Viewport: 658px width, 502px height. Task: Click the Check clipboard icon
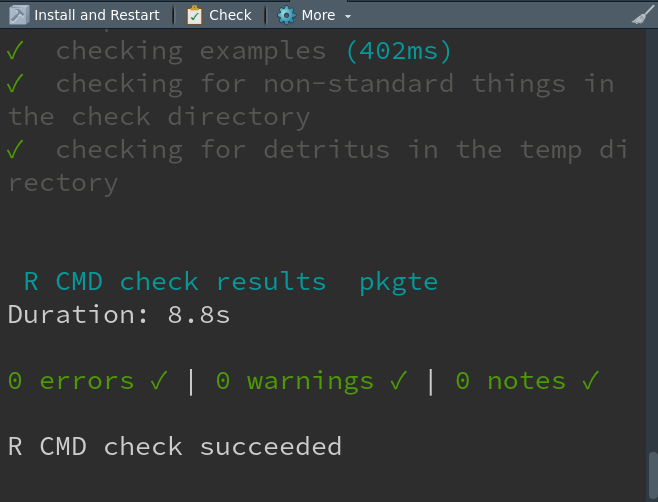tap(194, 15)
